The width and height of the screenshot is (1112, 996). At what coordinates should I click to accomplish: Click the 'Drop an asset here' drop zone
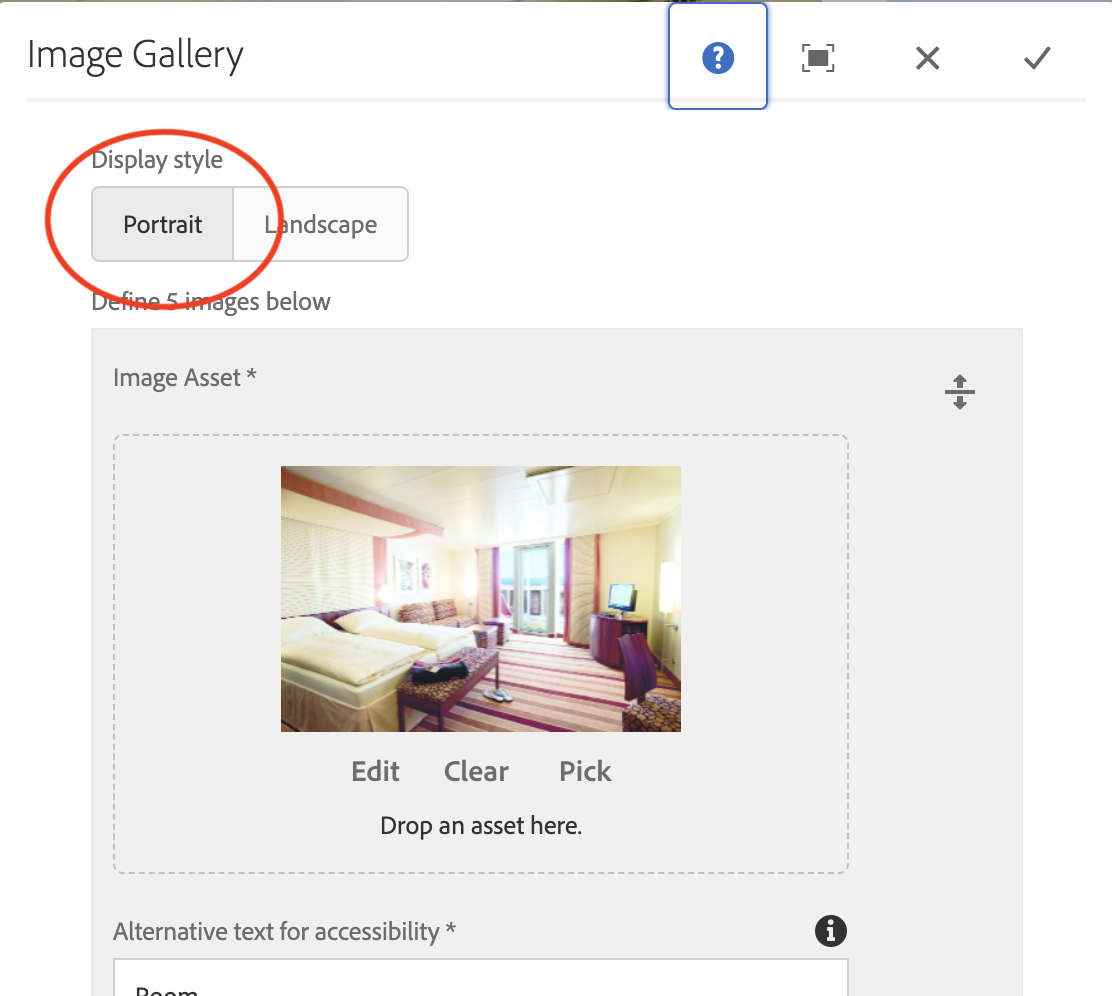click(481, 825)
